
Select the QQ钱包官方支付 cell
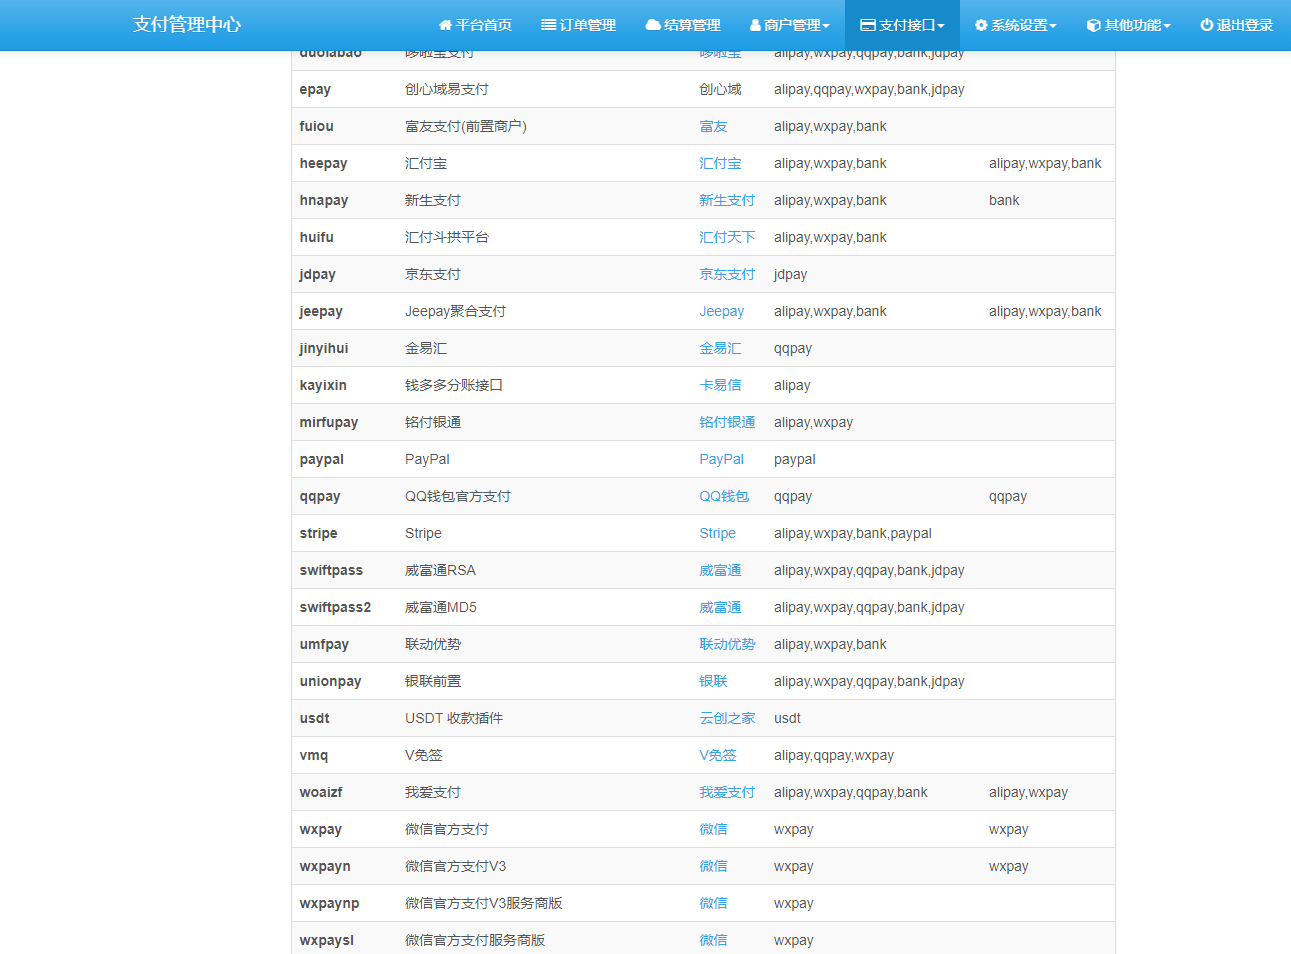458,496
